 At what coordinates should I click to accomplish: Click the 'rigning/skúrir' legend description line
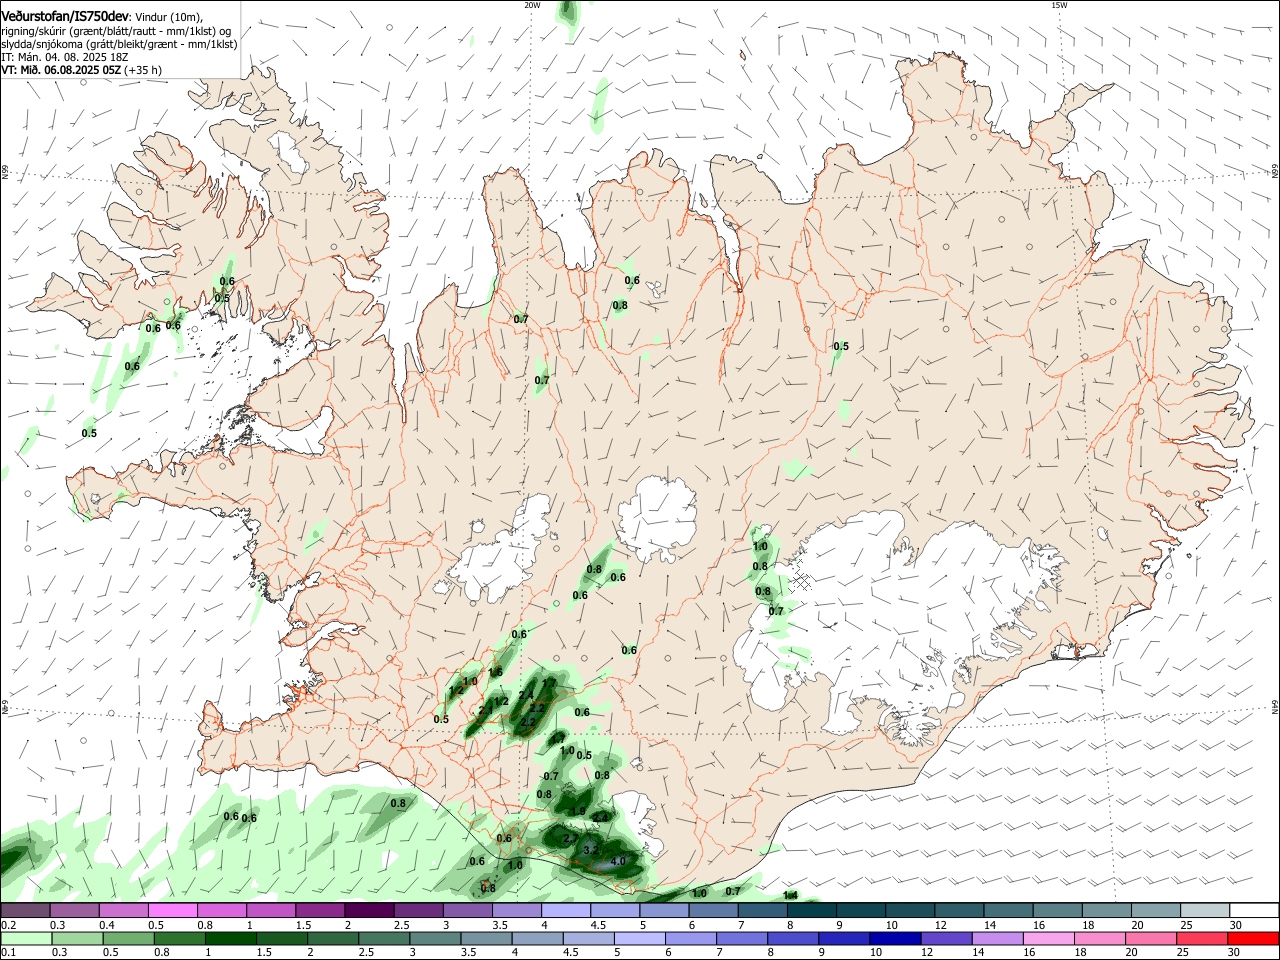click(116, 31)
